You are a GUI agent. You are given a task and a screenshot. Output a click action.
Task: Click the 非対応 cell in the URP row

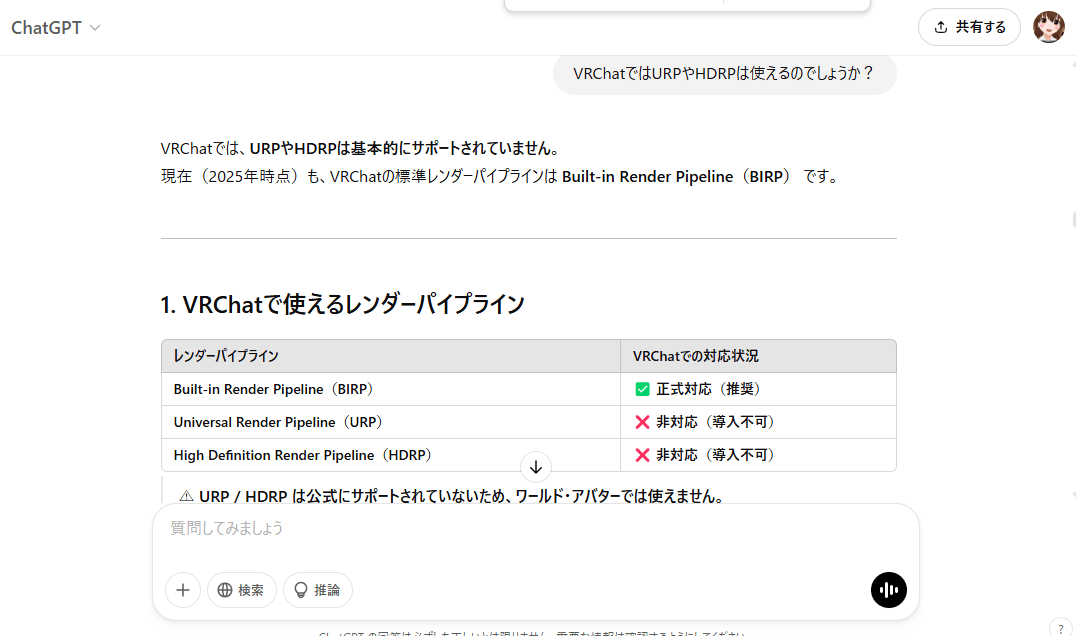pyautogui.click(x=758, y=422)
